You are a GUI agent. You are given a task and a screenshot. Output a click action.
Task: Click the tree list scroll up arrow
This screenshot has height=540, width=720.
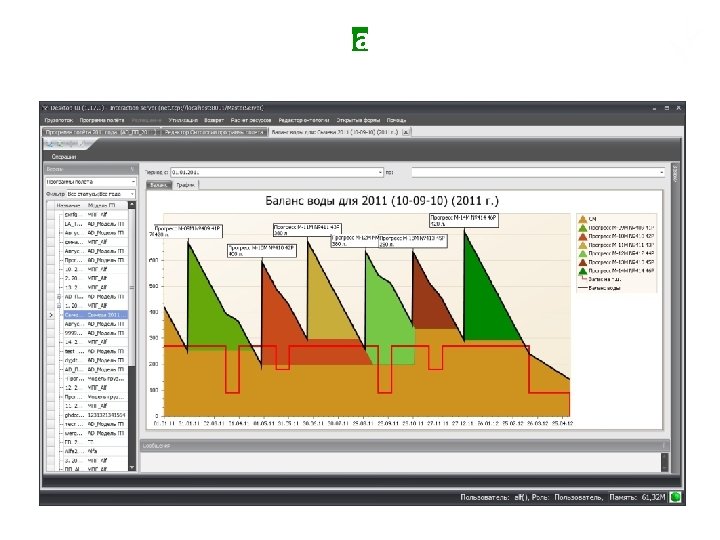tap(132, 205)
